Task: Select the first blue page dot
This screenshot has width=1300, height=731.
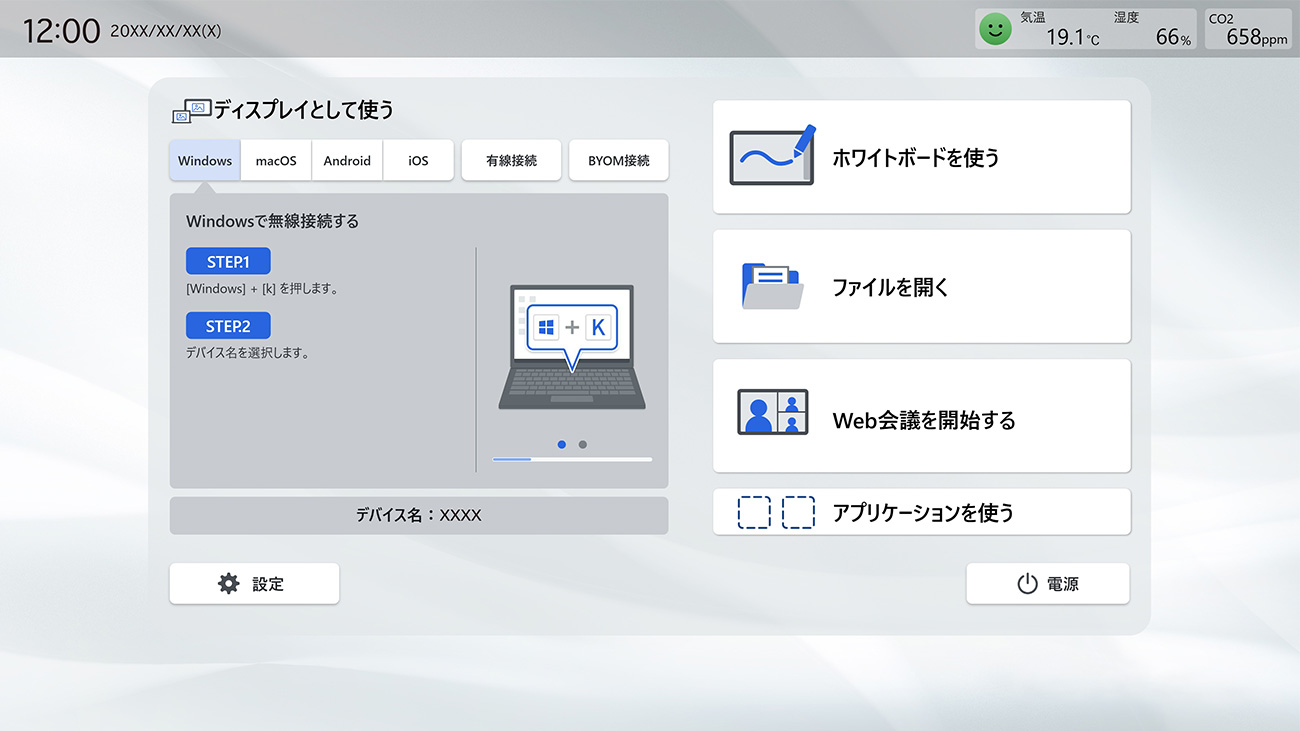Action: tap(562, 444)
